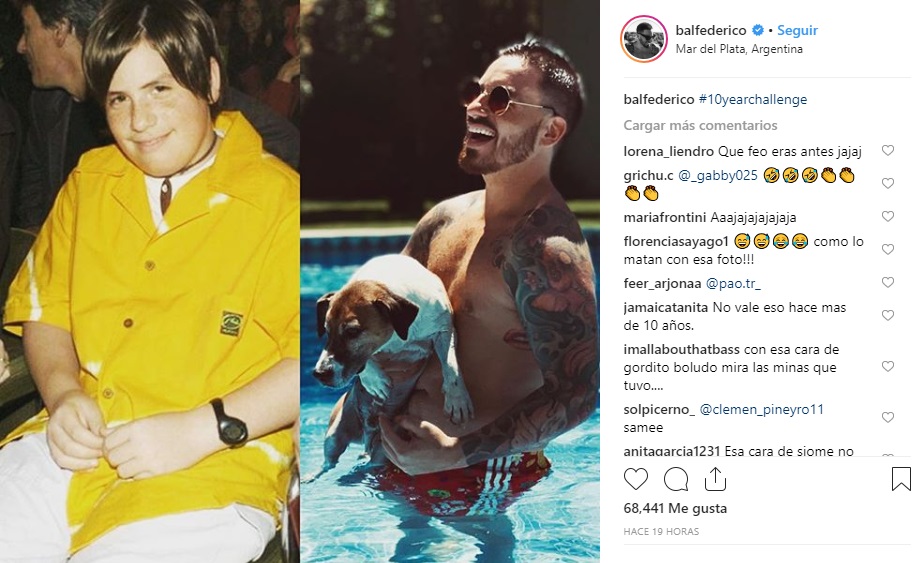Open balfederico profile picture
Screen dimensions: 917x563
coord(644,39)
